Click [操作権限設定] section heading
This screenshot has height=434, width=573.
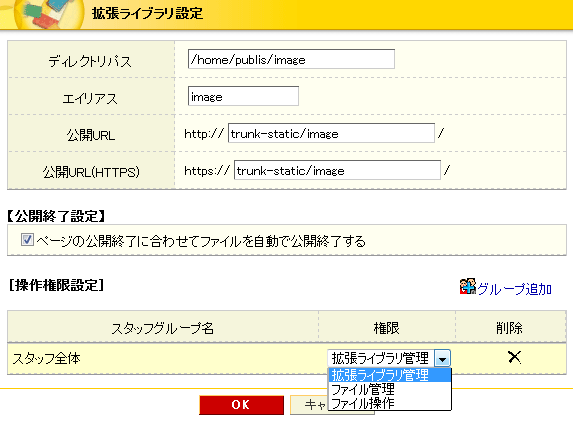click(56, 285)
